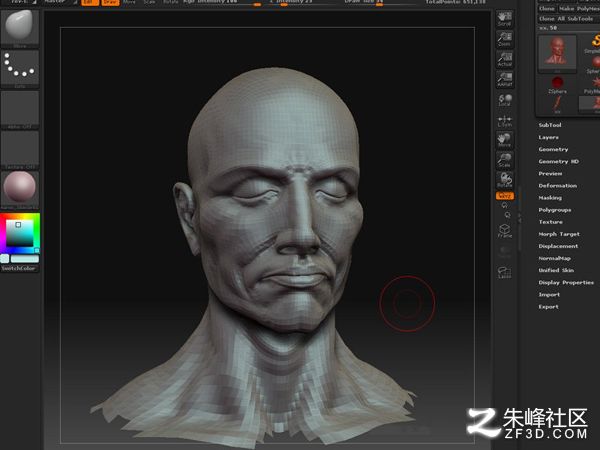600x450 pixels.
Task: Open the Unified Skin section
Action: click(556, 270)
